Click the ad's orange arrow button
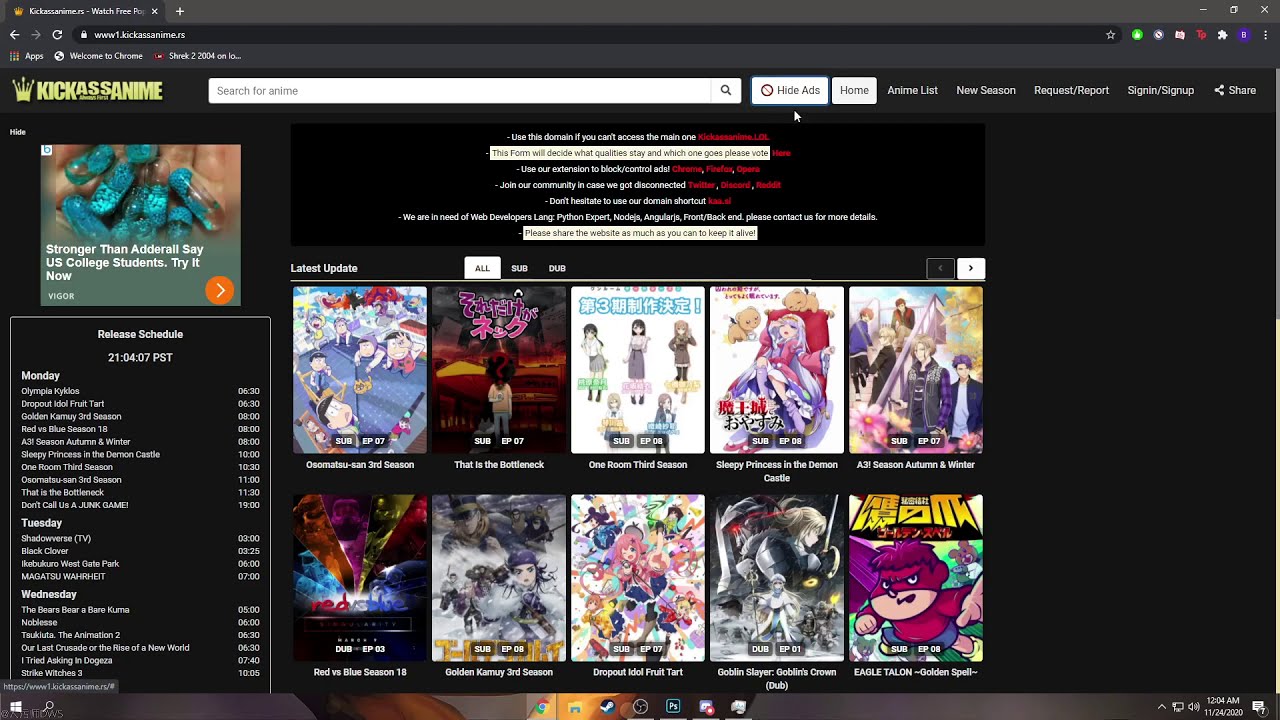 219,290
